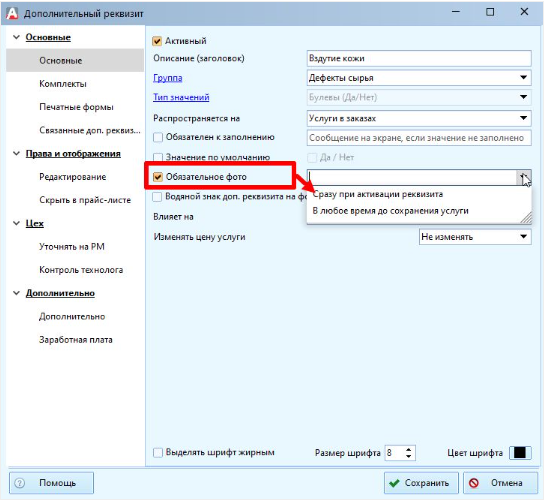The height and width of the screenshot is (501, 545).
Task: Open the Цвет шрифта black color swatch
Action: 520,453
